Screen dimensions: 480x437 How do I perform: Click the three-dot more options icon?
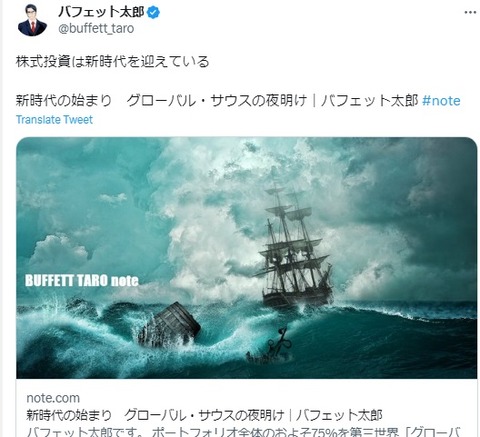pyautogui.click(x=470, y=13)
